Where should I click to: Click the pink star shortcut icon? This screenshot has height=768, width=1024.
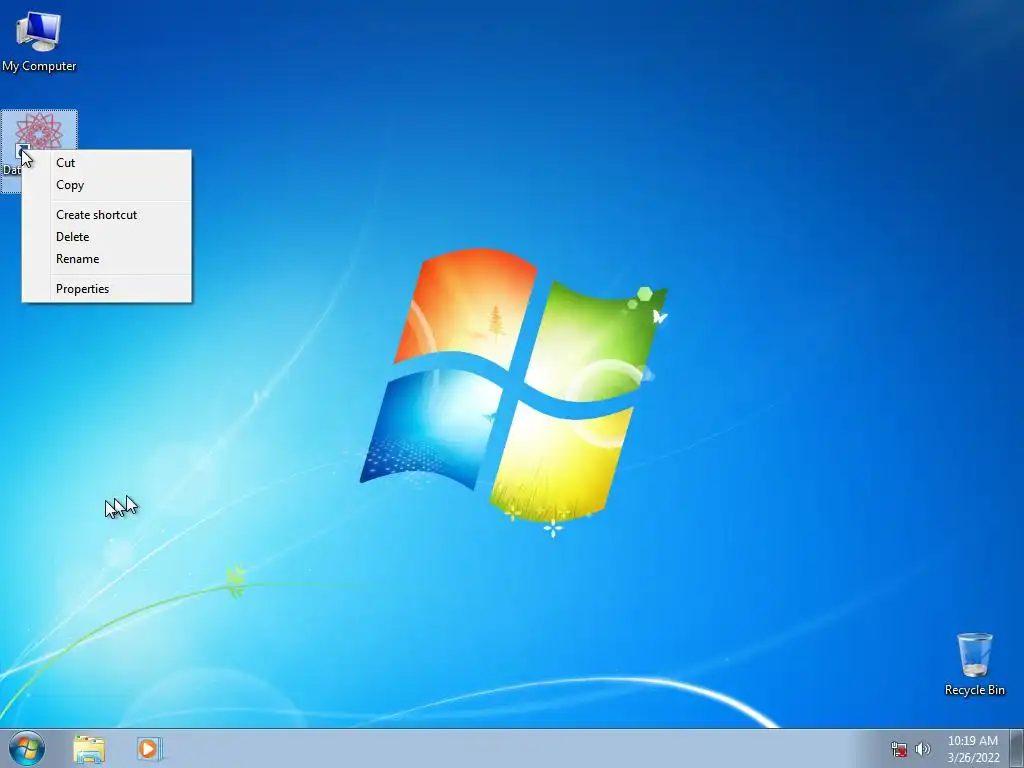39,132
